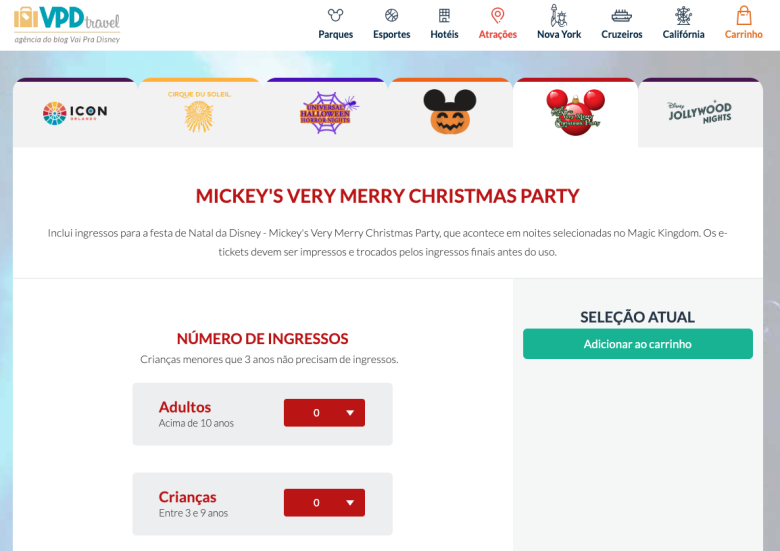Select the Very Merry Christmas Party tab
This screenshot has height=551, width=780.
coord(576,113)
